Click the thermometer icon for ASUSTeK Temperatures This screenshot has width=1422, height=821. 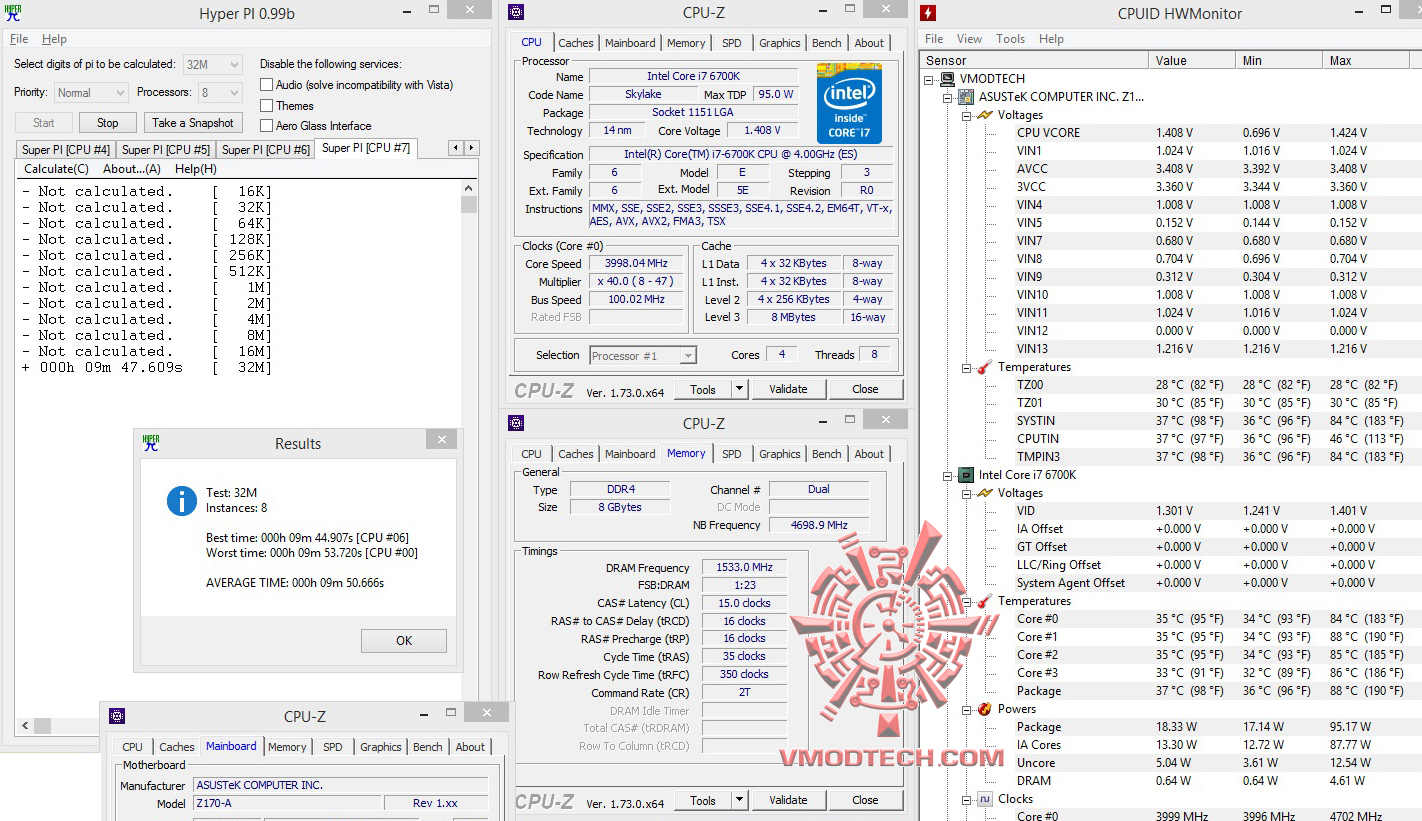(984, 367)
